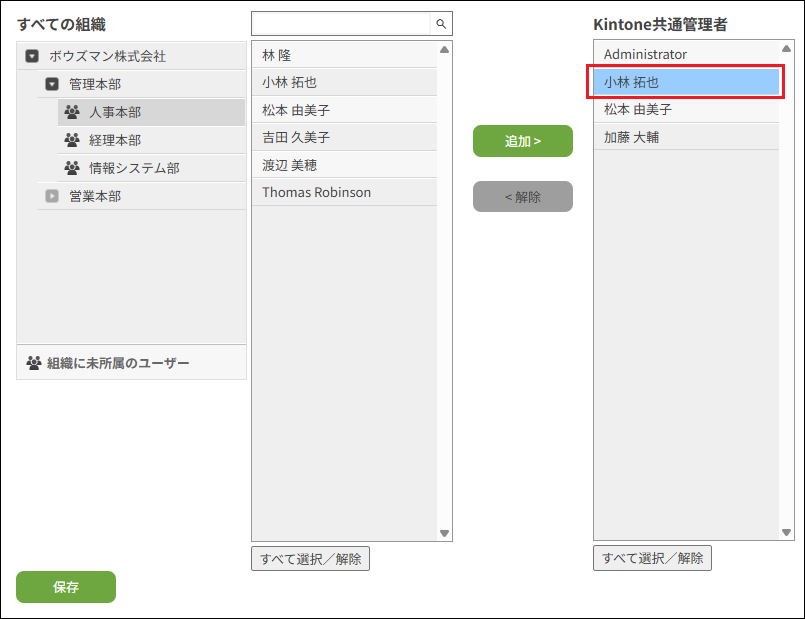805x619 pixels.
Task: Select 林 隆 in the user list
Action: tap(344, 55)
